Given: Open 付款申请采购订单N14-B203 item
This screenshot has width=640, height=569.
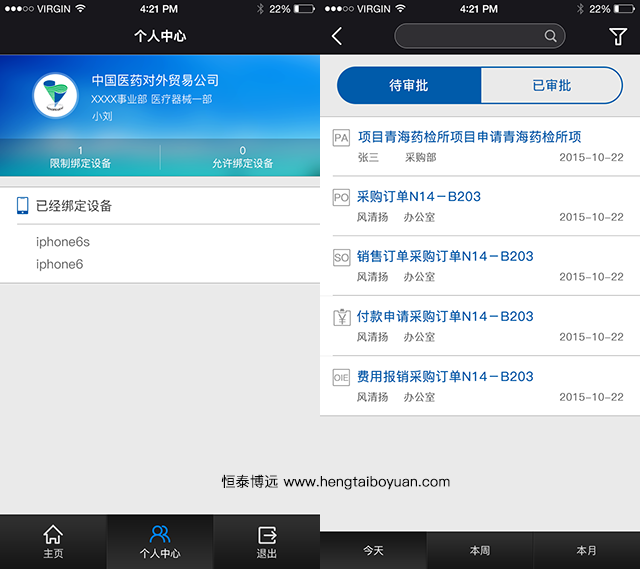Looking at the screenshot, I should click(480, 326).
